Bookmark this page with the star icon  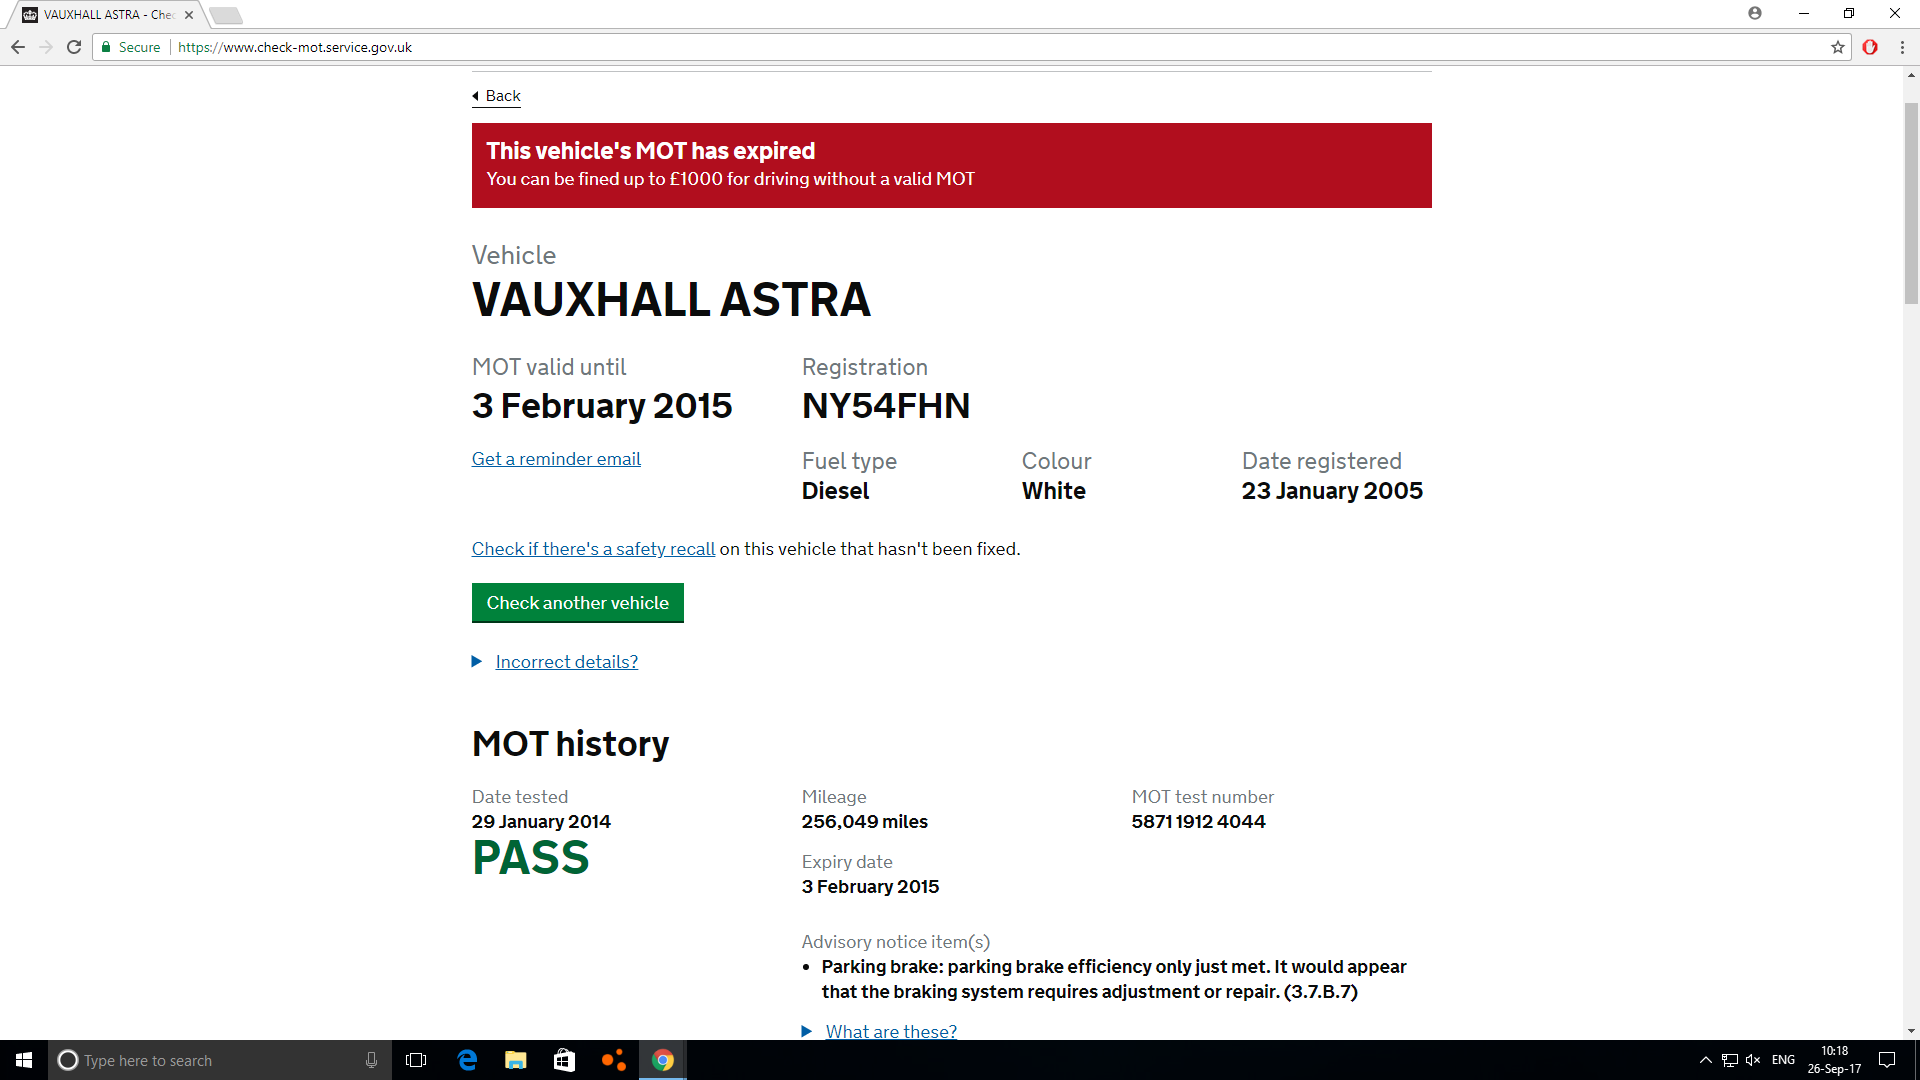point(1838,47)
